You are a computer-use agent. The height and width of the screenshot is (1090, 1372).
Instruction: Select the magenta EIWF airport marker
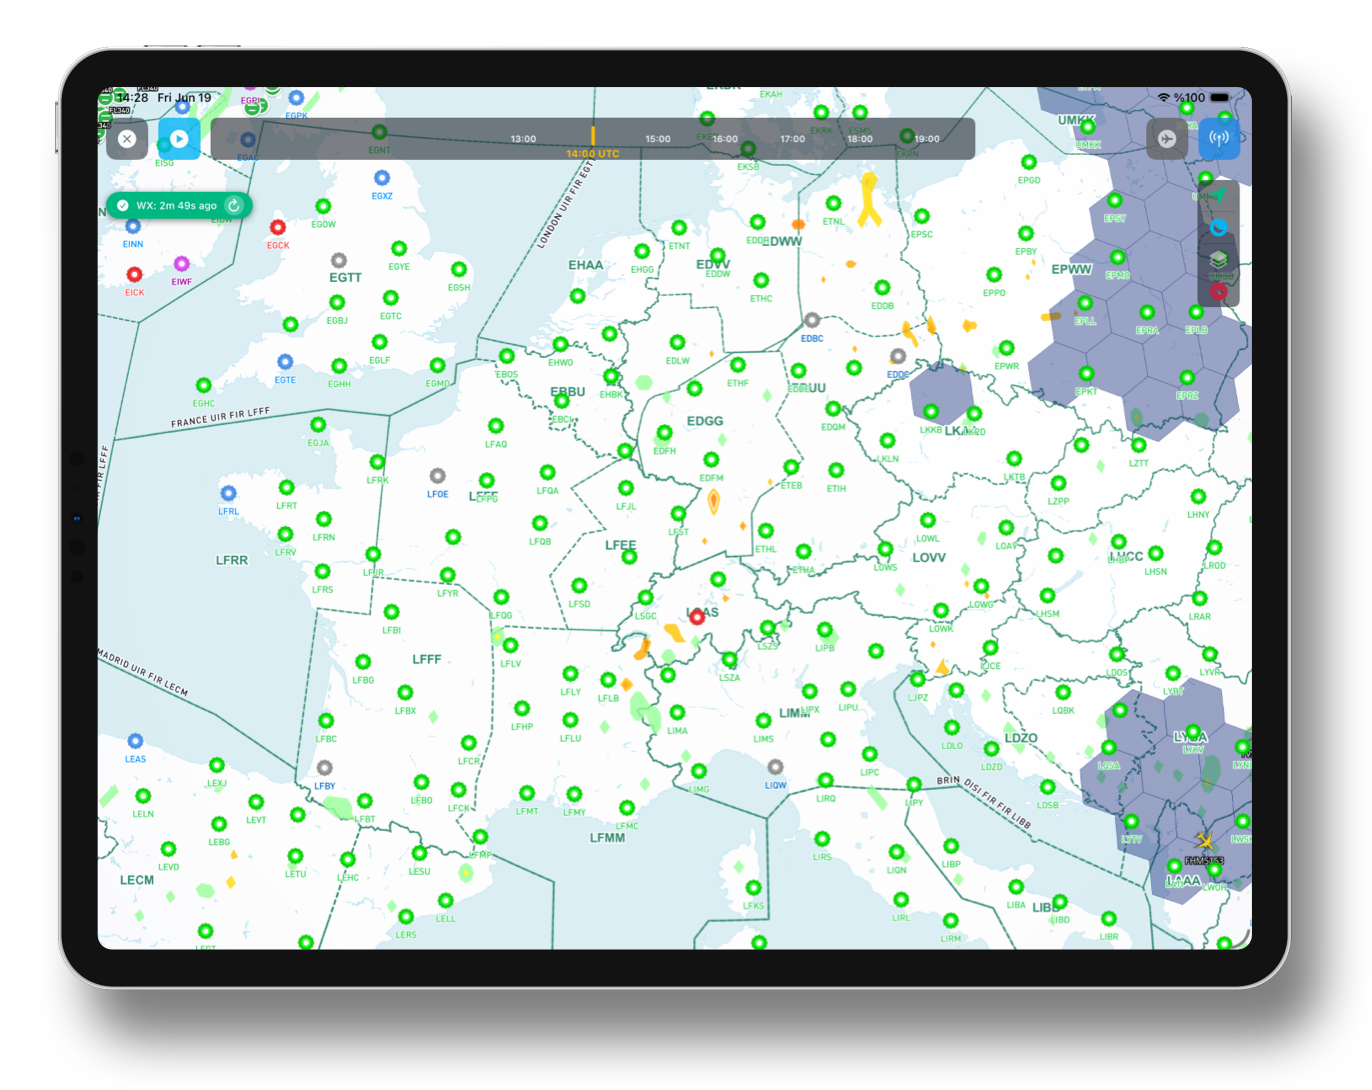point(181,264)
